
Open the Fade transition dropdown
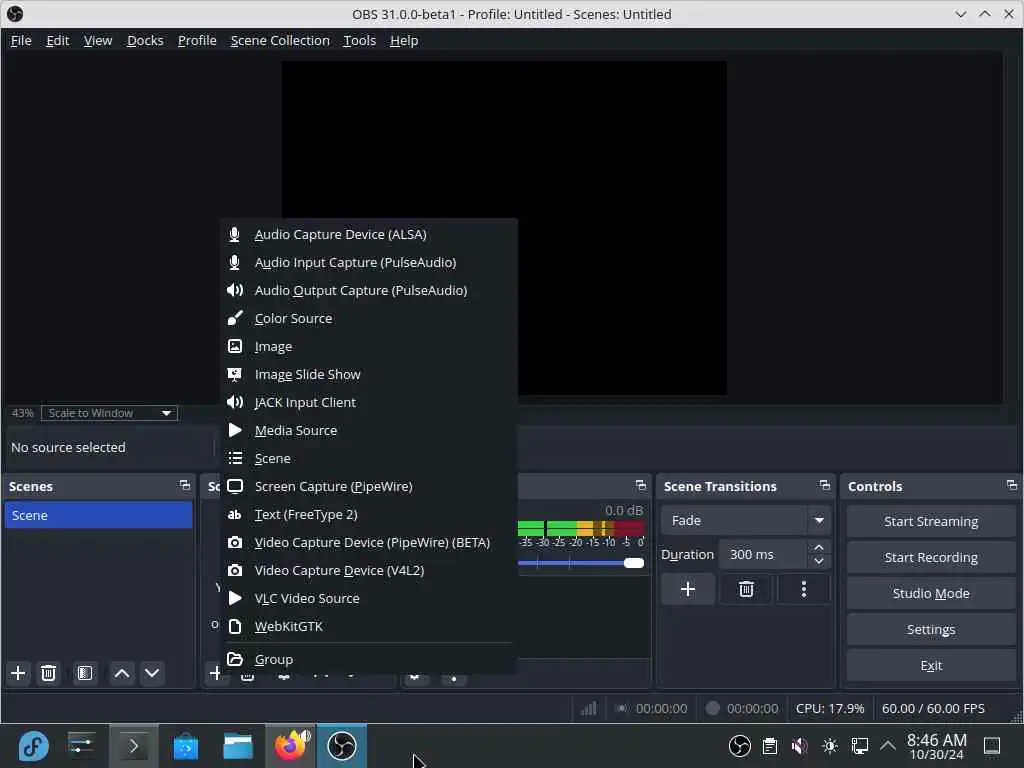coord(746,520)
